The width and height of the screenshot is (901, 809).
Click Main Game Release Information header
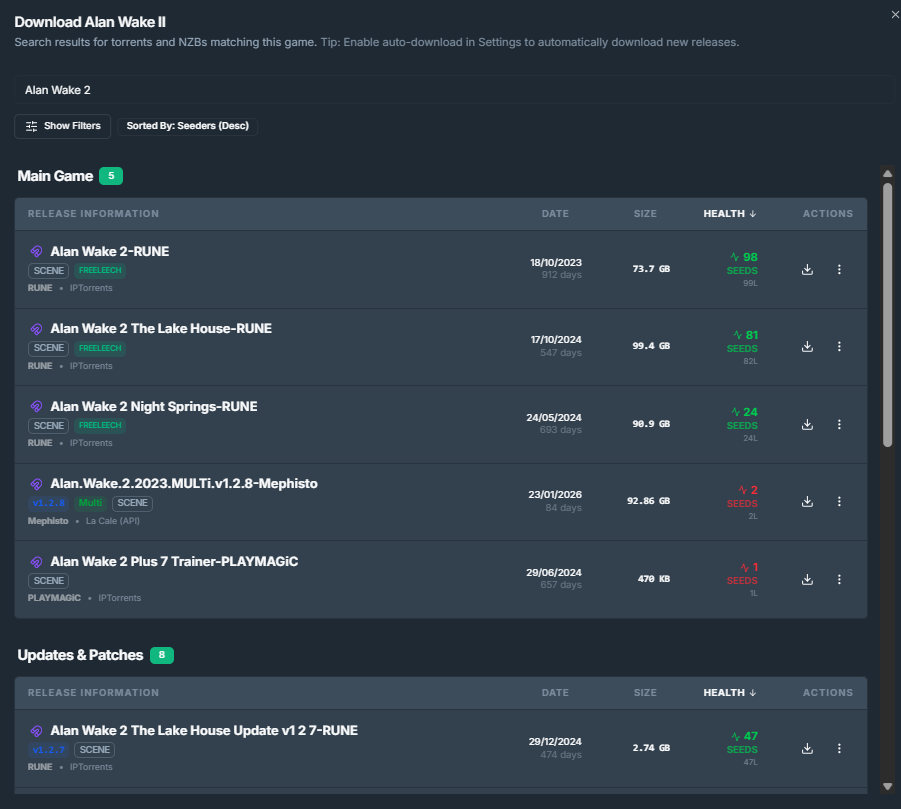pos(93,214)
